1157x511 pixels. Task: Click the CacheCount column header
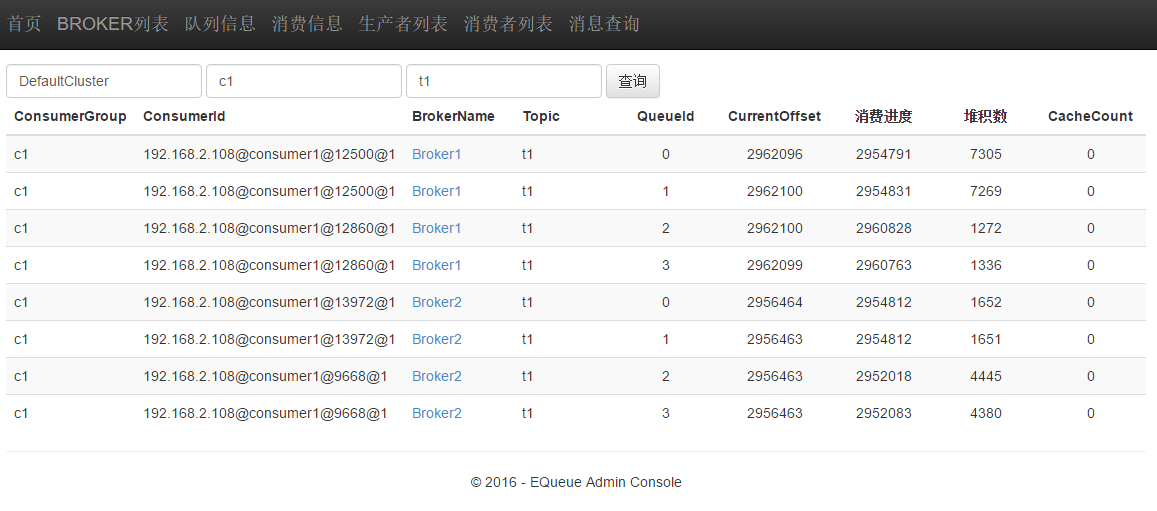[x=1090, y=117]
